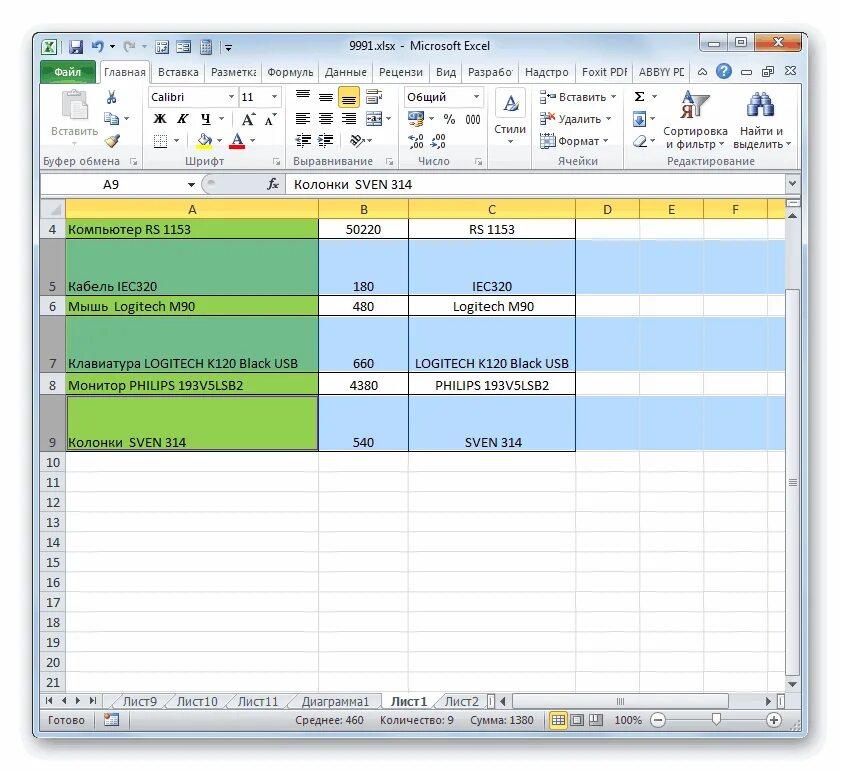Click the Save icon in quick access toolbar
Screen dimensions: 841x771
click(x=76, y=47)
